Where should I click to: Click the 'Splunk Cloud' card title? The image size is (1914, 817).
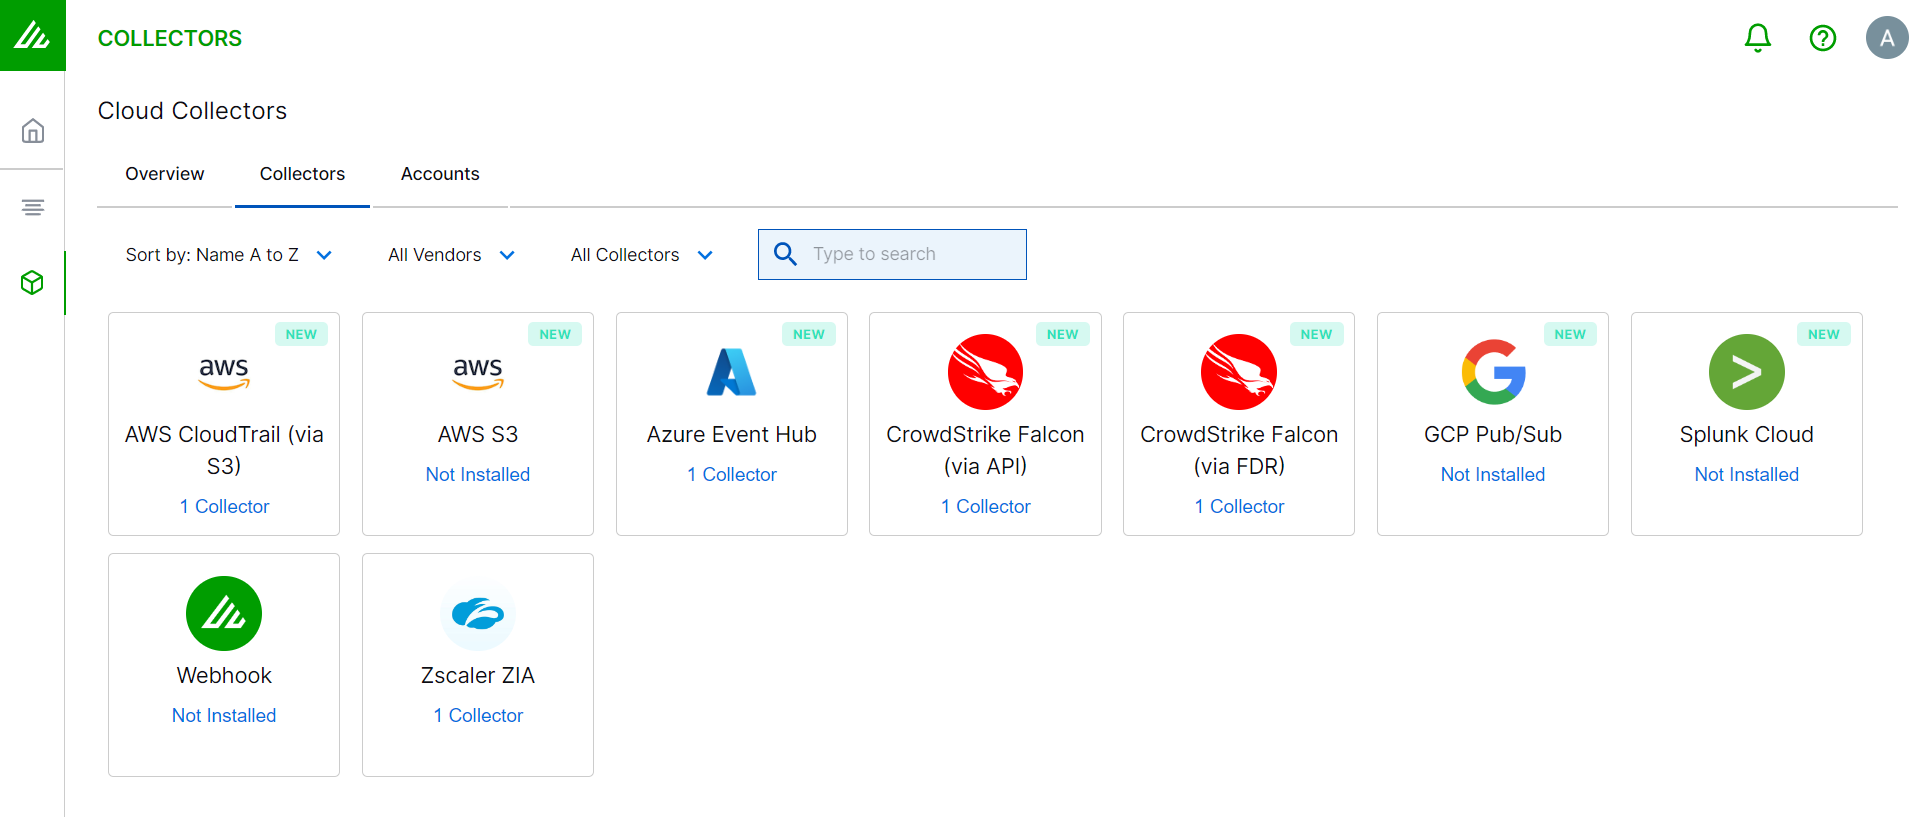[1747, 434]
